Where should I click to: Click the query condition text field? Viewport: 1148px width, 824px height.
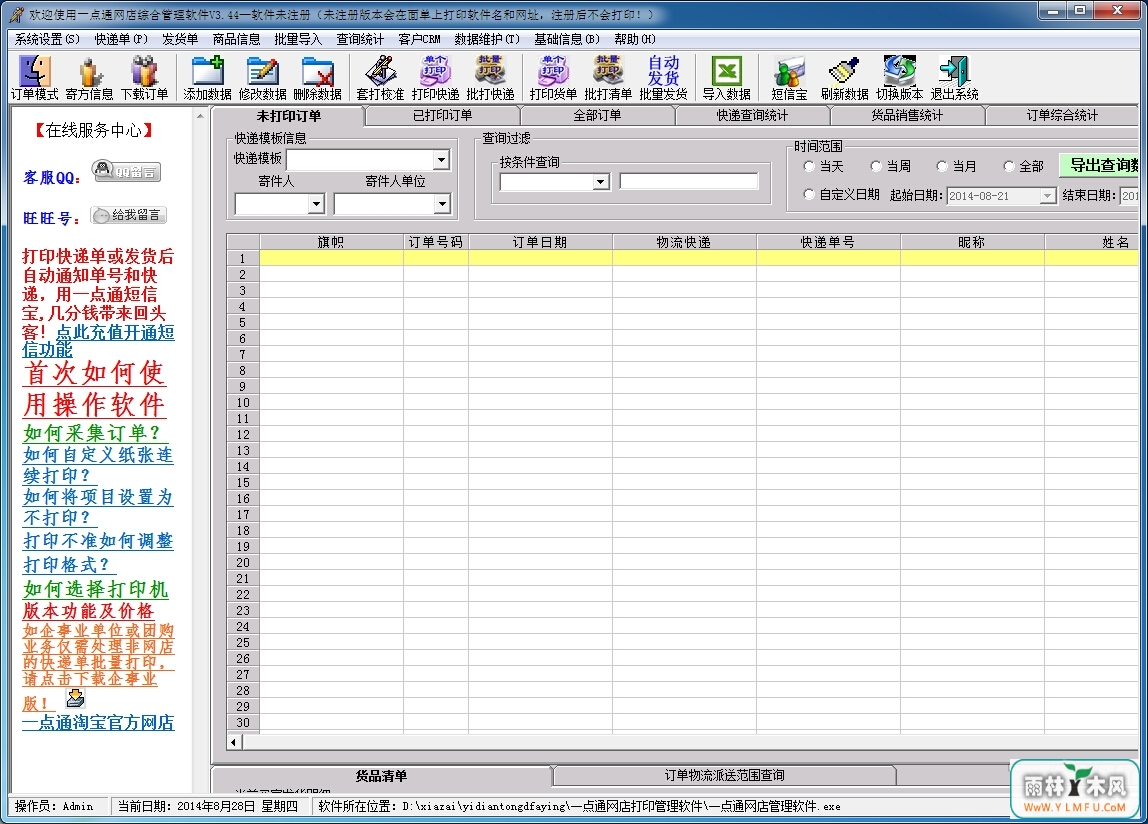(x=689, y=182)
